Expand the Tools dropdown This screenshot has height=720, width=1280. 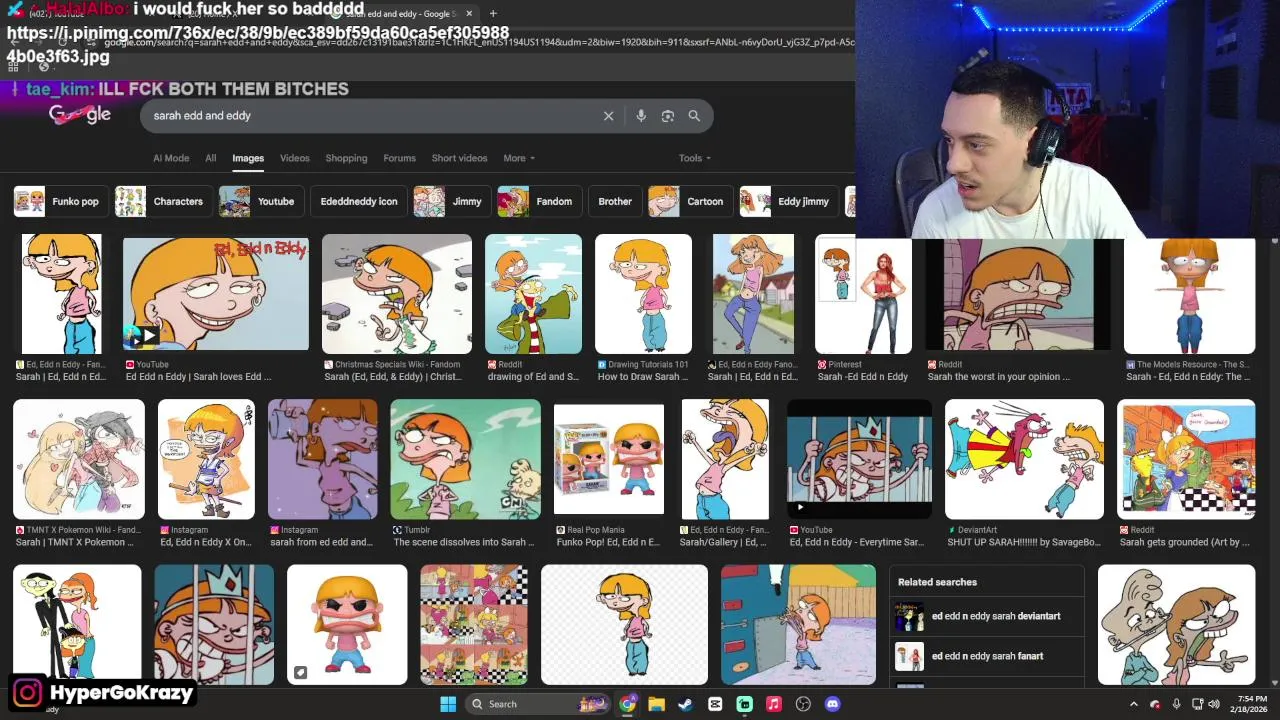pyautogui.click(x=695, y=158)
